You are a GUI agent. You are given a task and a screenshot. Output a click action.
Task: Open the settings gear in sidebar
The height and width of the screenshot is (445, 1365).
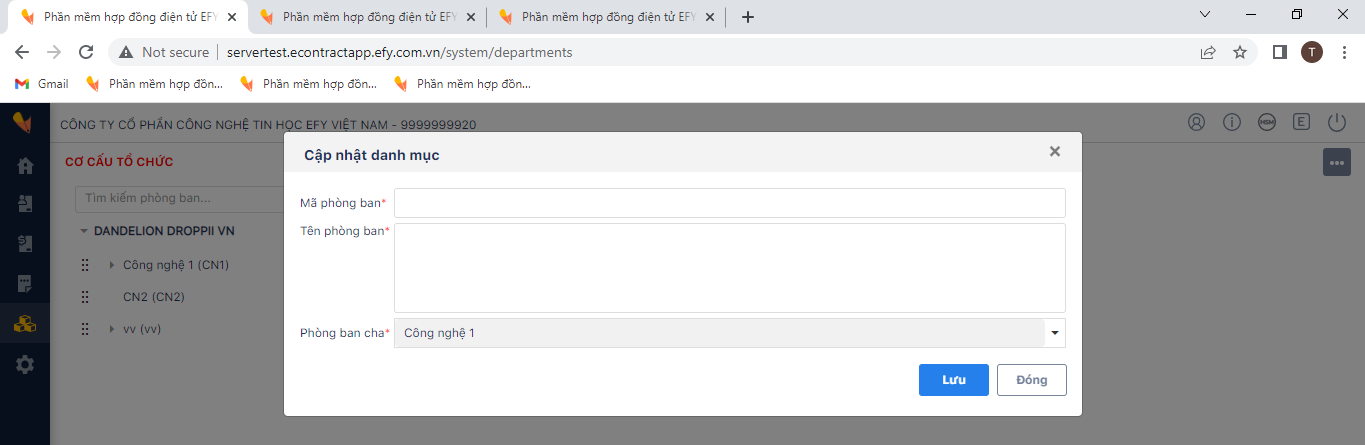pyautogui.click(x=25, y=365)
